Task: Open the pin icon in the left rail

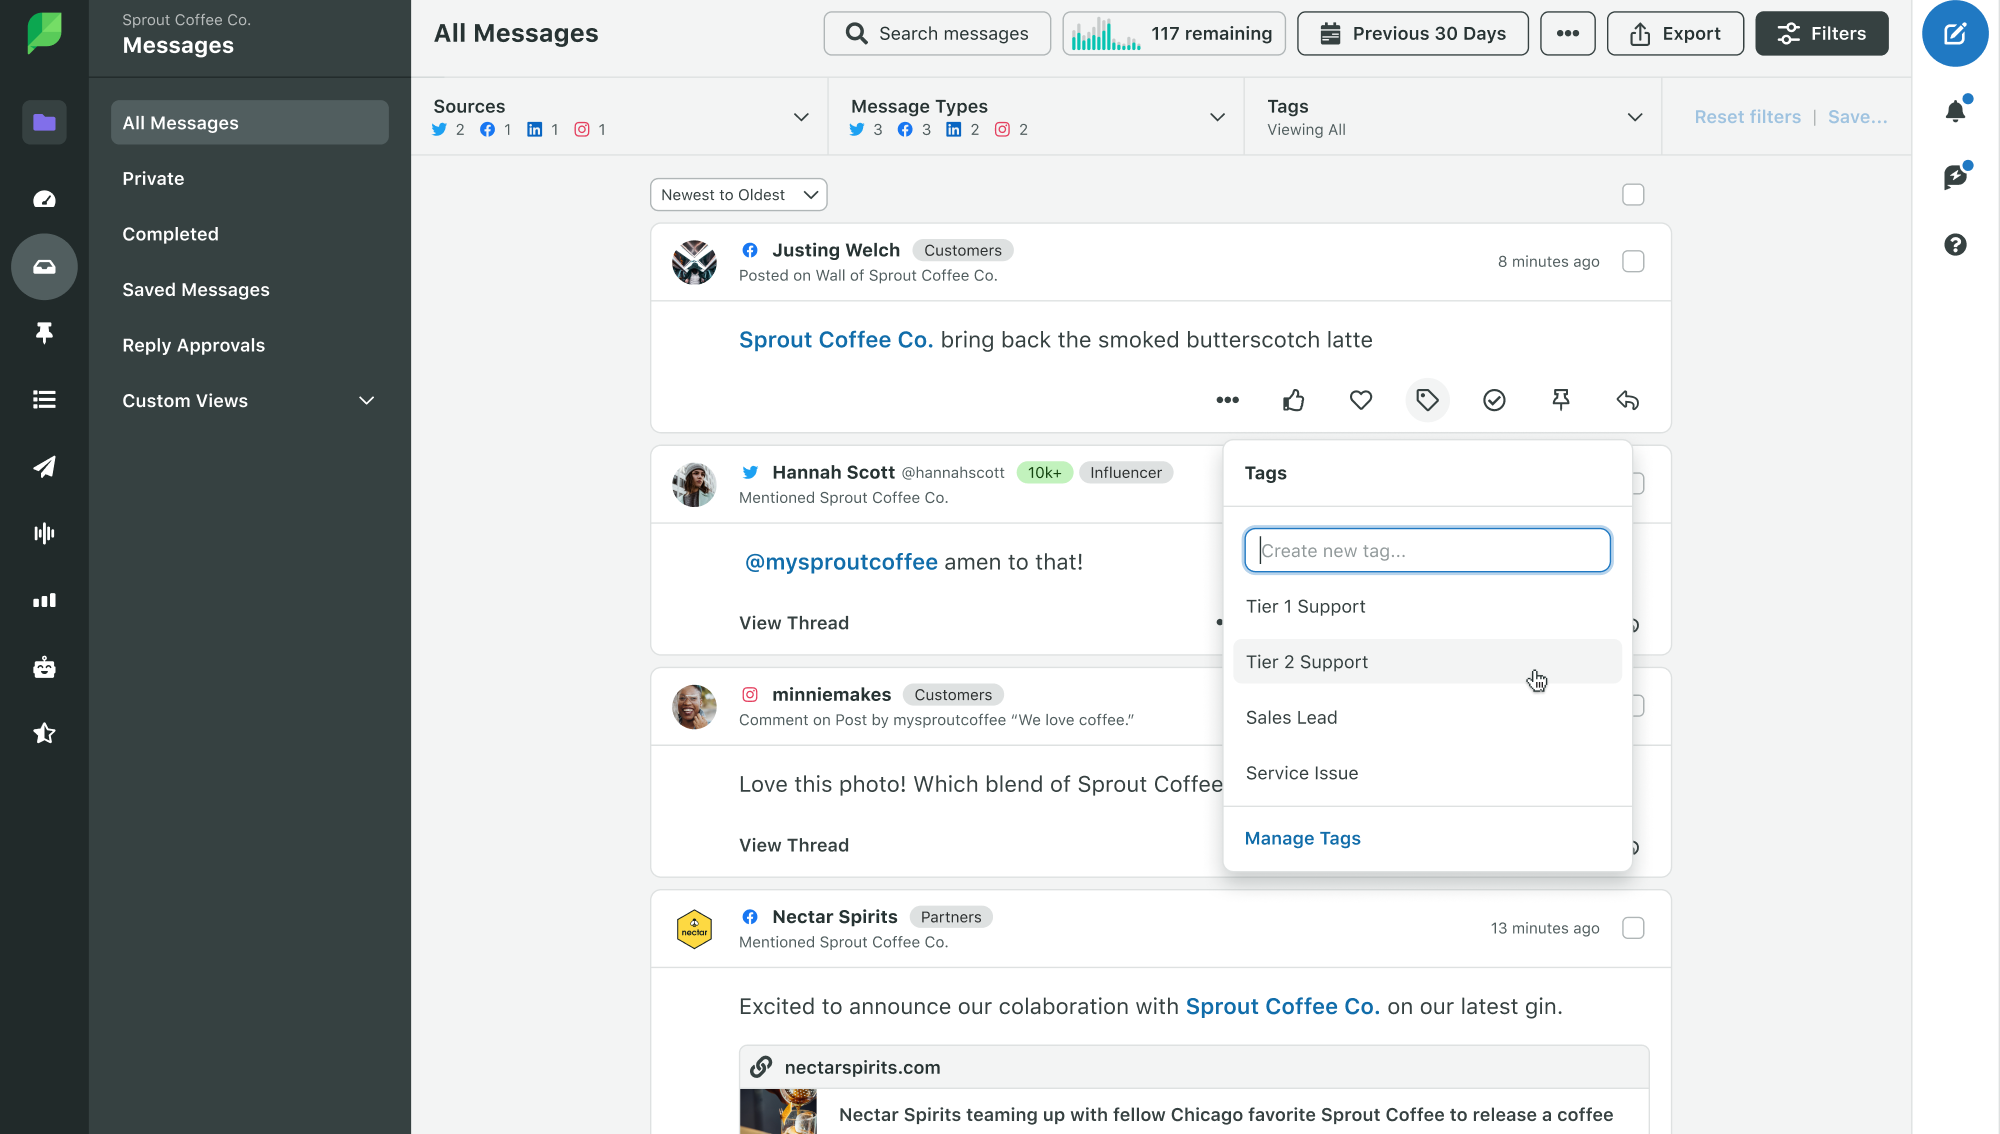Action: pos(44,333)
